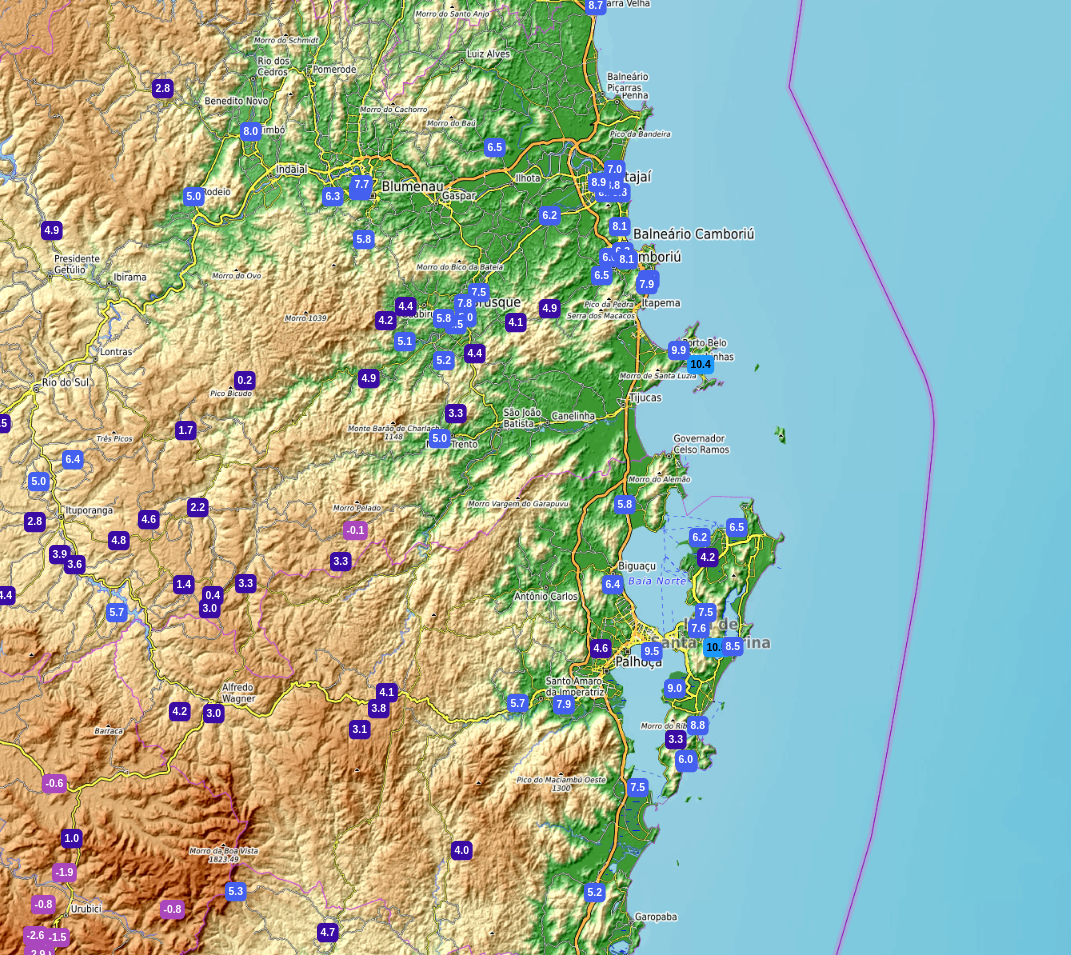Select the Baía Norte water label

point(657,581)
